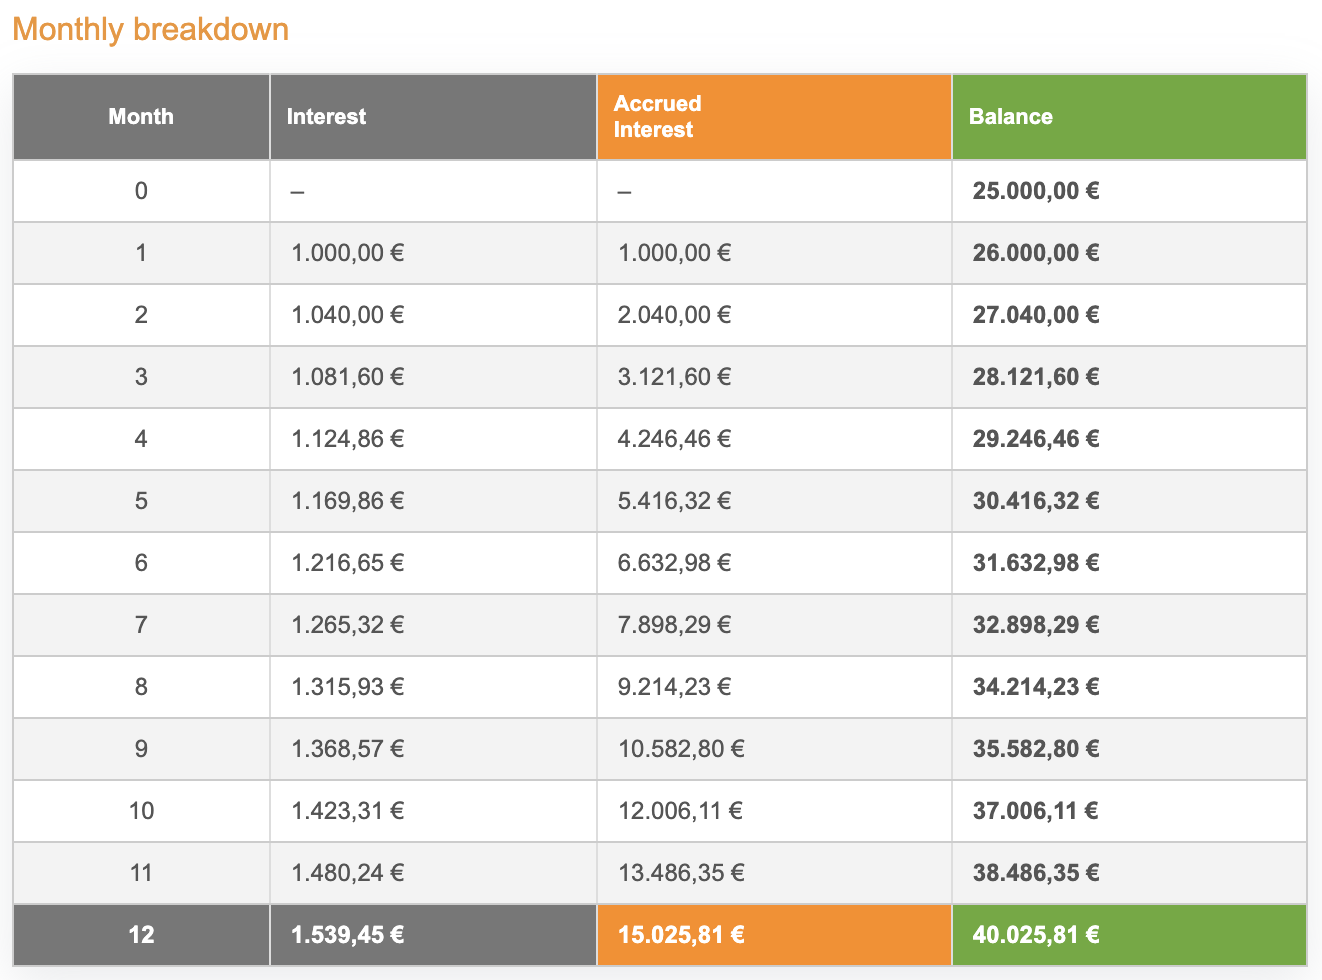Click the month '6' row number

(x=141, y=563)
